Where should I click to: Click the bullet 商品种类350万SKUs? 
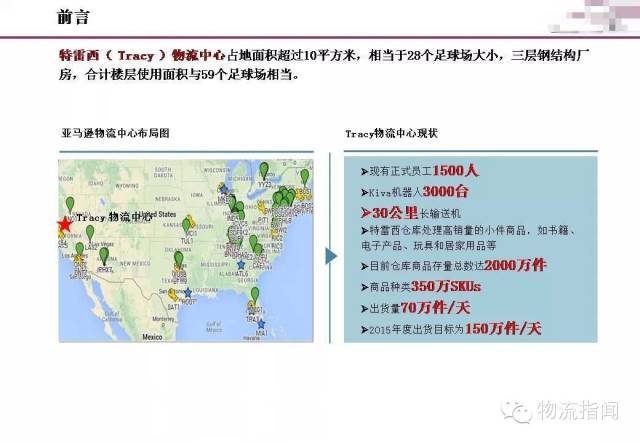point(421,287)
